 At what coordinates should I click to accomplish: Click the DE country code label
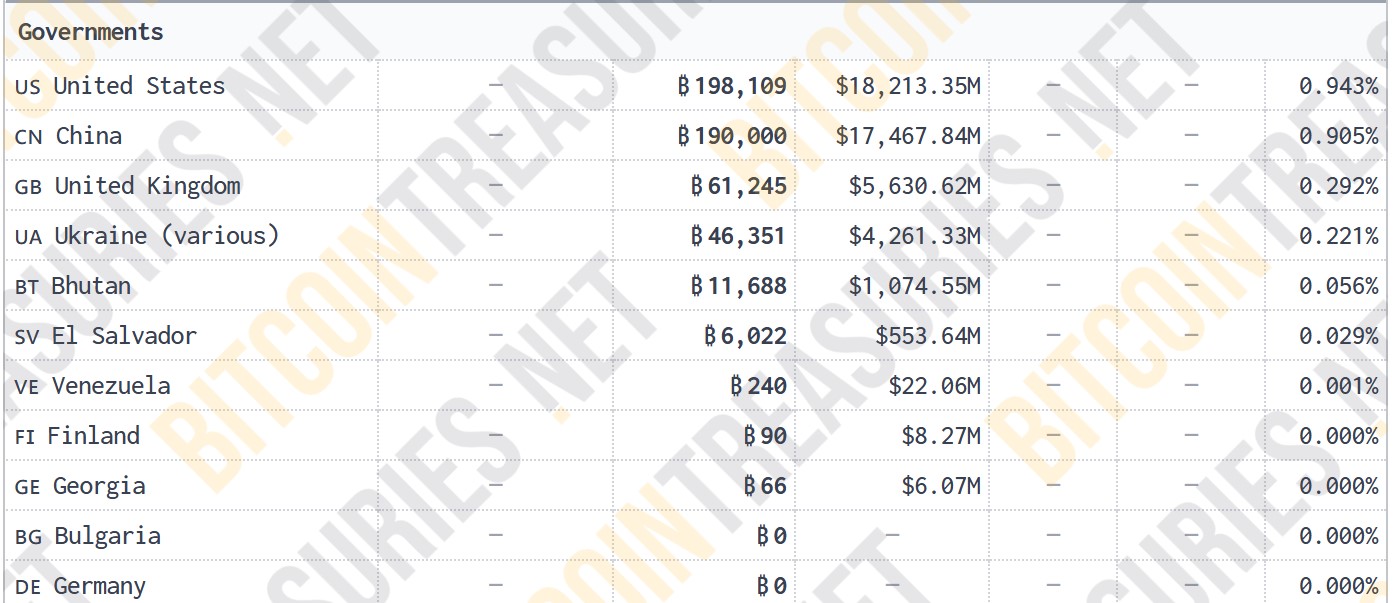tap(28, 588)
